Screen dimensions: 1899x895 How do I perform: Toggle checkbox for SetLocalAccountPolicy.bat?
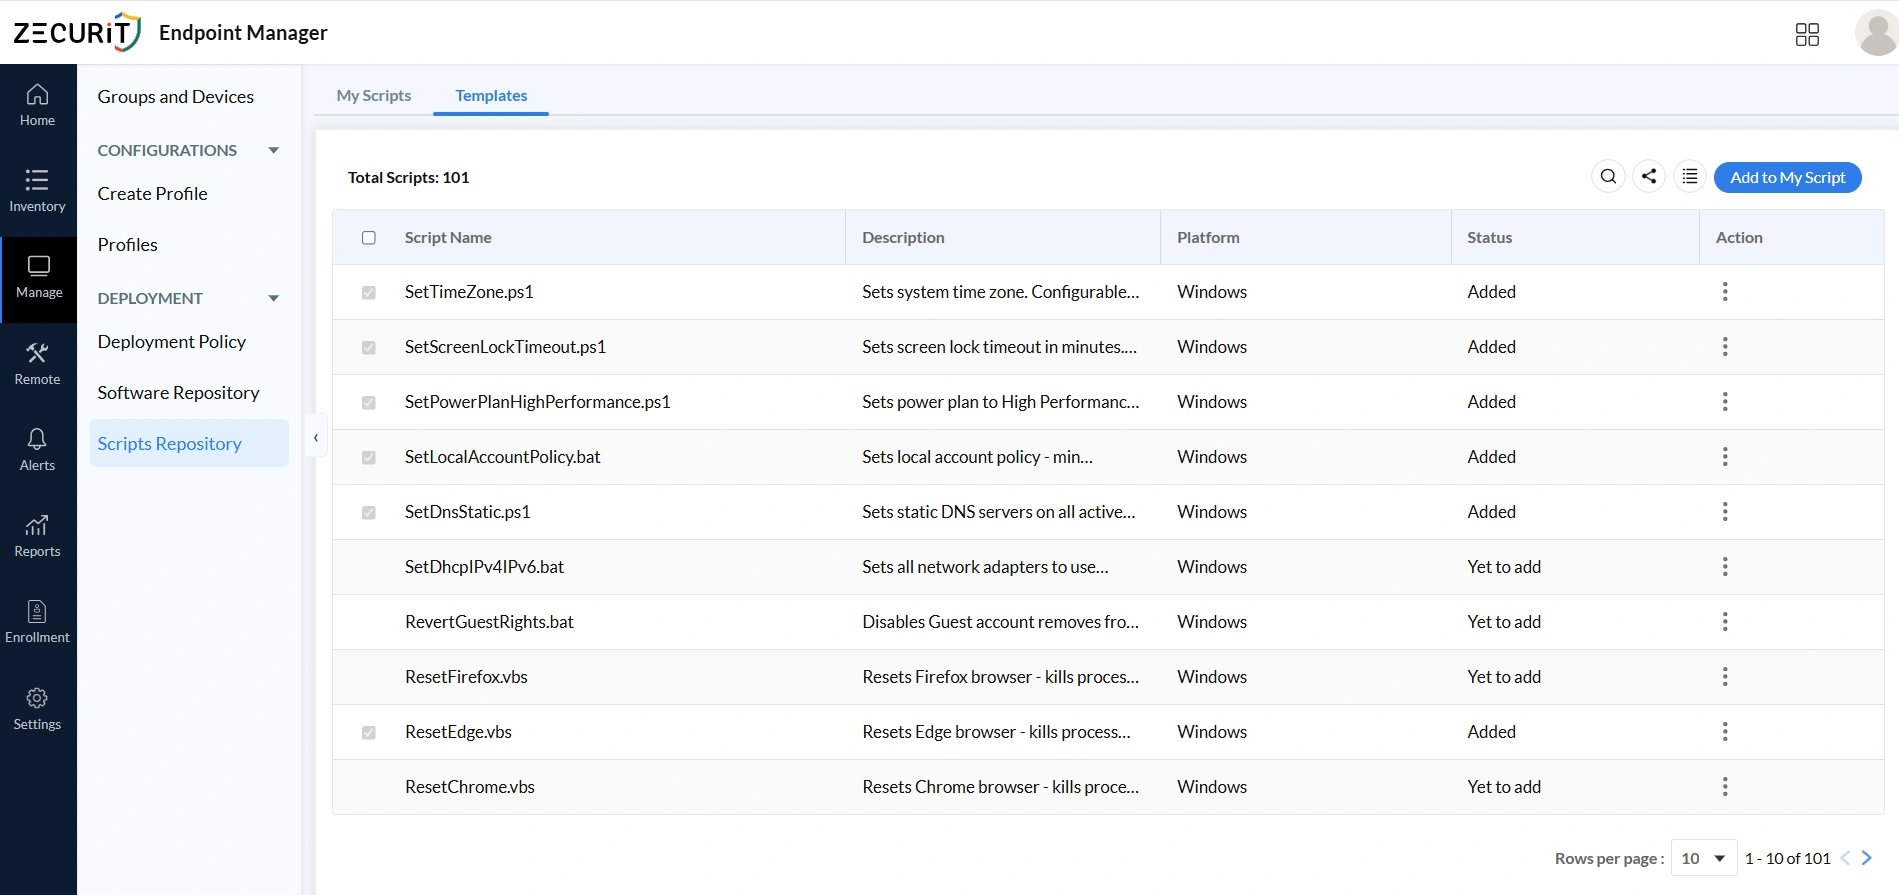pyautogui.click(x=369, y=458)
